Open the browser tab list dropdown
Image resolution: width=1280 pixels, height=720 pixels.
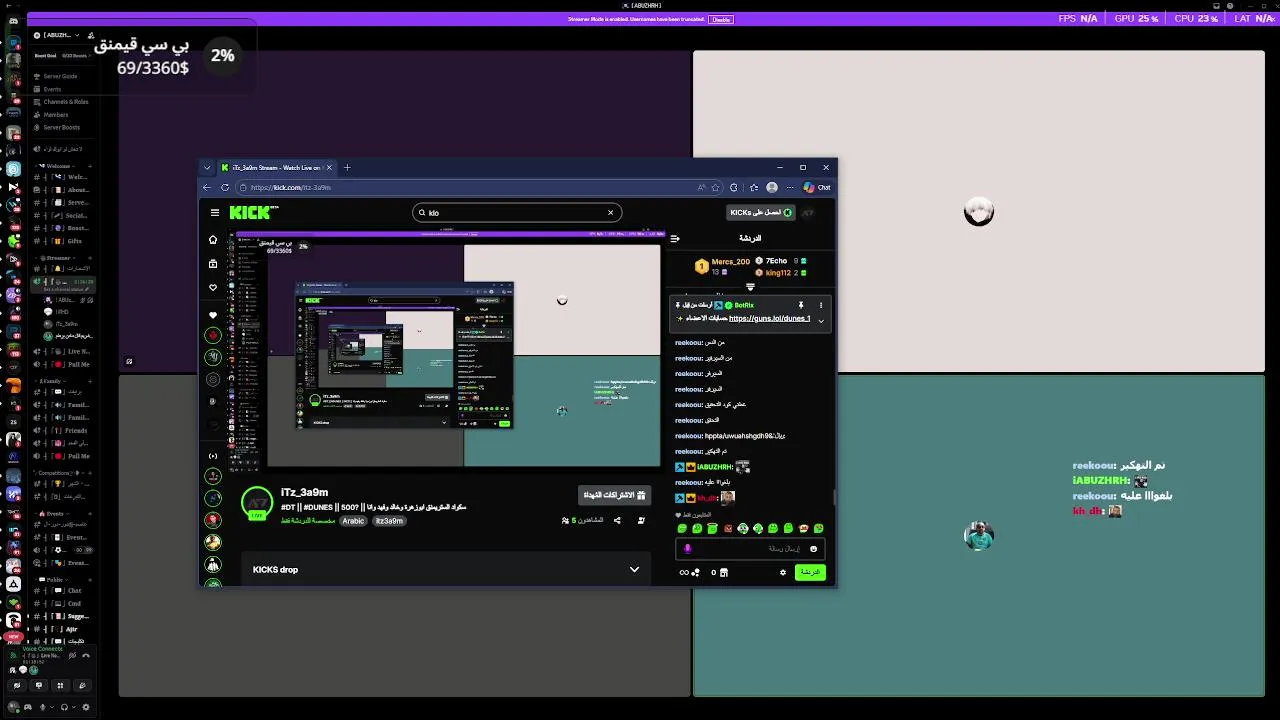(207, 167)
